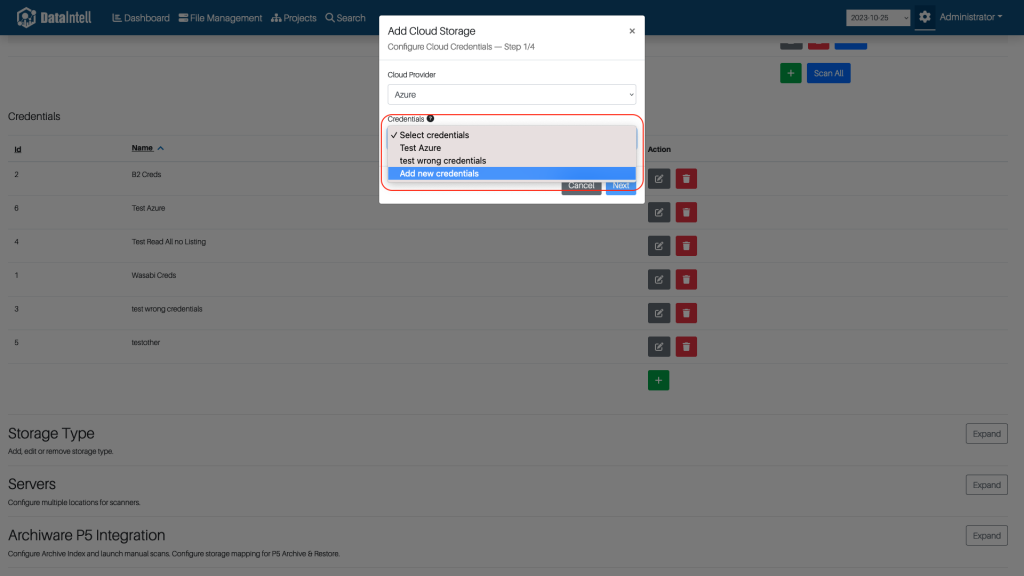Image resolution: width=1024 pixels, height=576 pixels.
Task: Go to Projects page
Action: coord(294,18)
